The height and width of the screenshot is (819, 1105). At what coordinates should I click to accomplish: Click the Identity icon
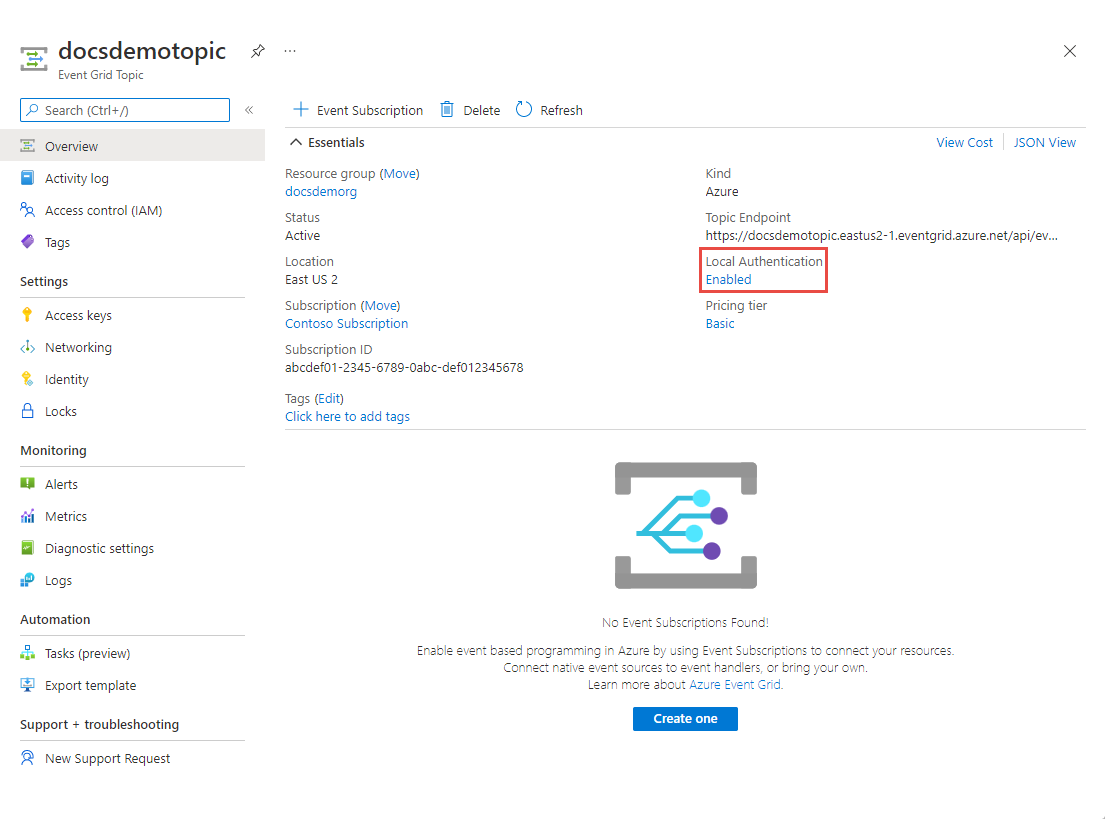pyautogui.click(x=27, y=378)
